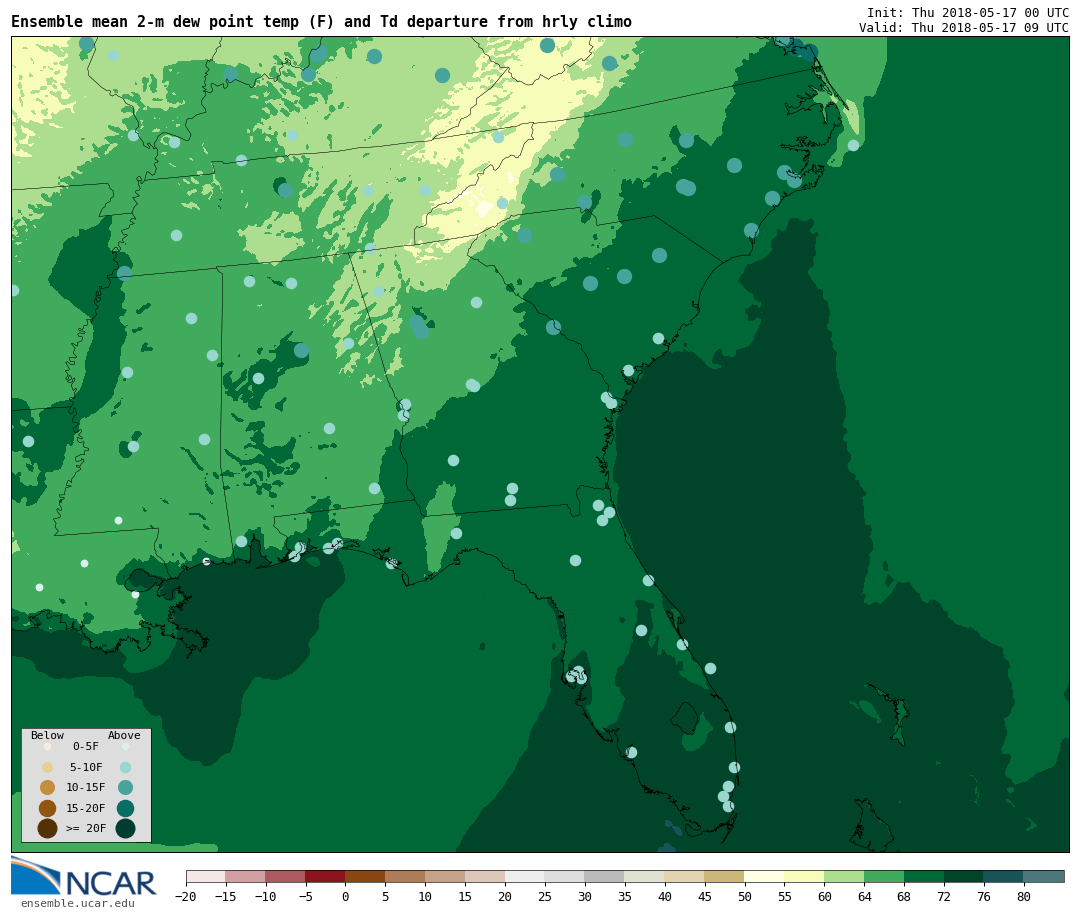Viewport: 1080px width, 915px height.
Task: Select the 0-5F legend label
Action: coord(86,746)
